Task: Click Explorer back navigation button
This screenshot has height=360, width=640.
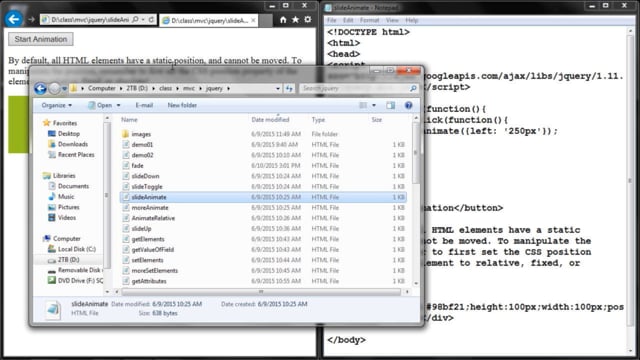Action: coord(40,88)
